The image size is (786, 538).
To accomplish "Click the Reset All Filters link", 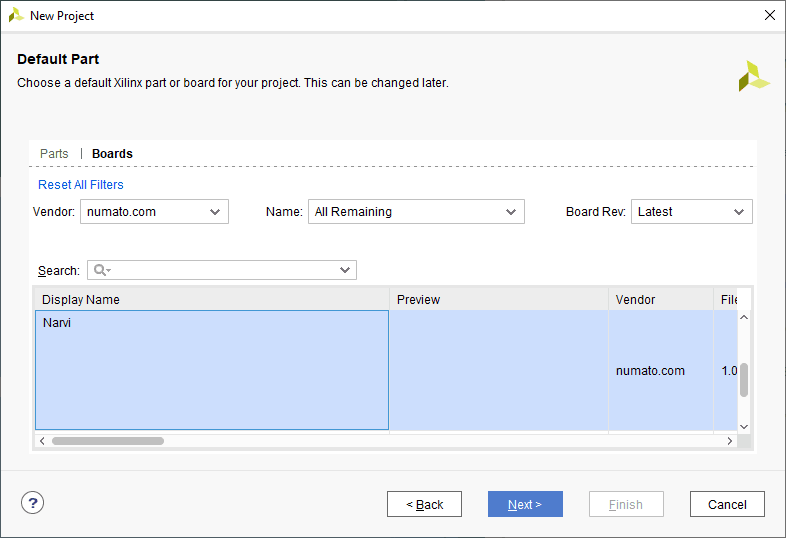I will (81, 185).
